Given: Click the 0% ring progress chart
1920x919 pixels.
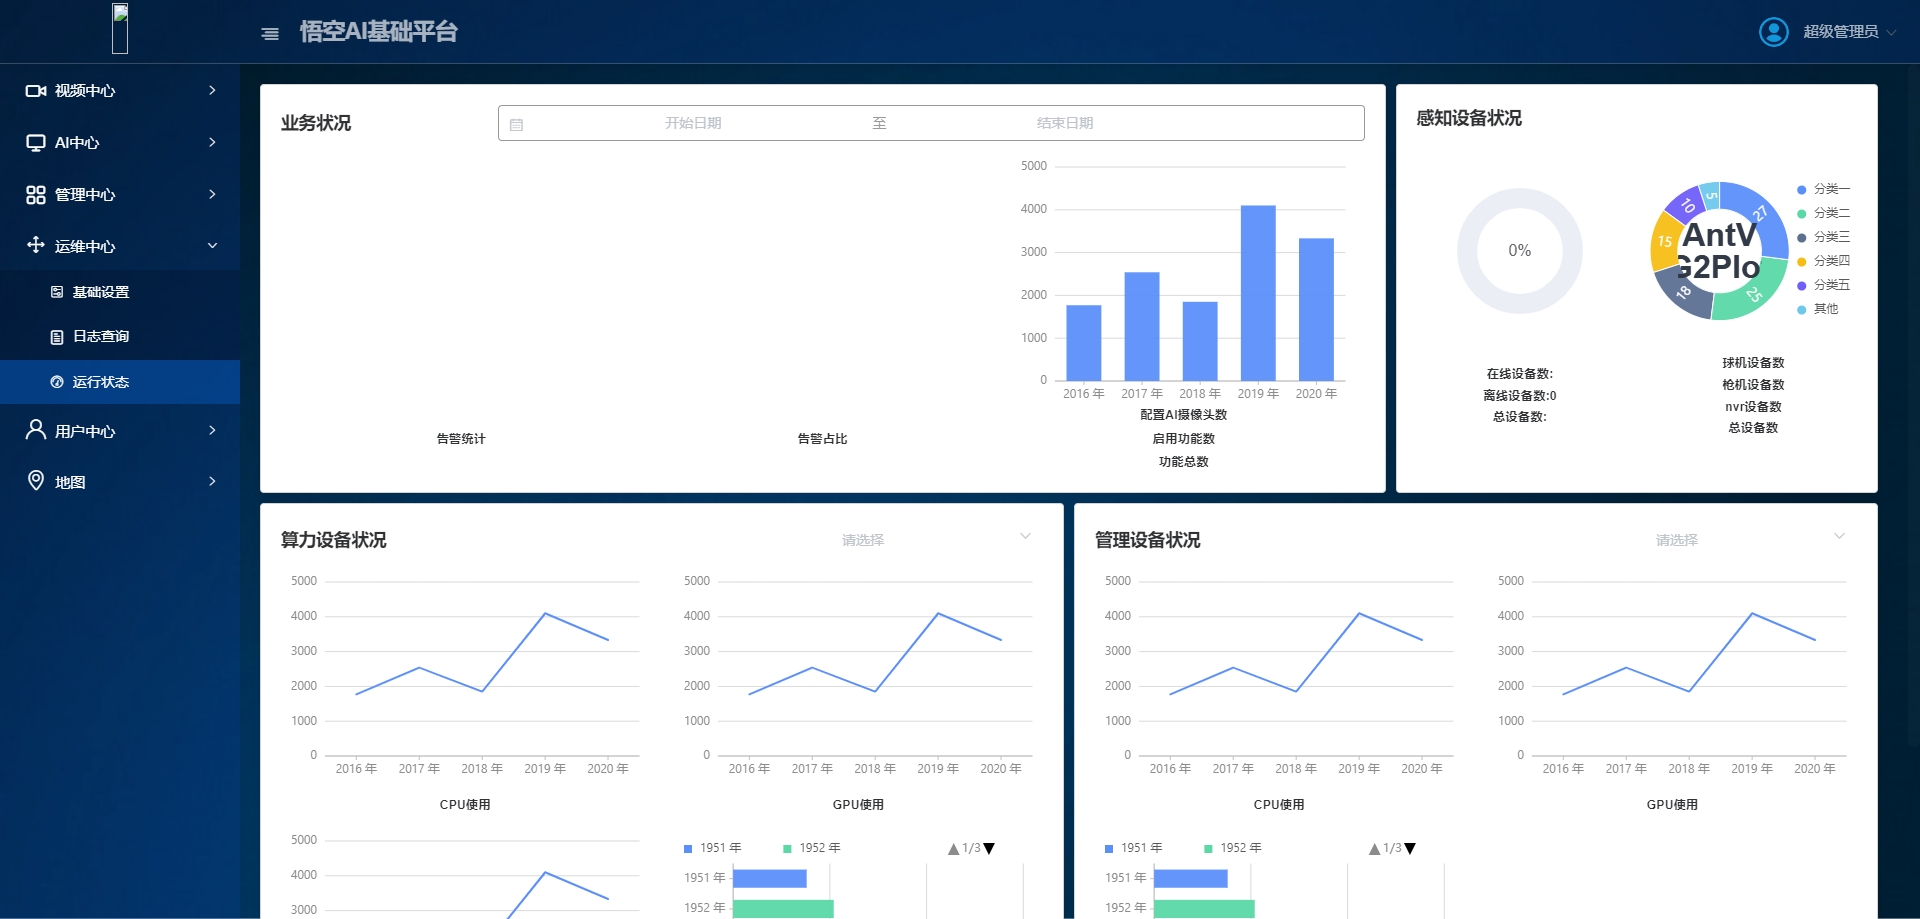Looking at the screenshot, I should pyautogui.click(x=1519, y=251).
